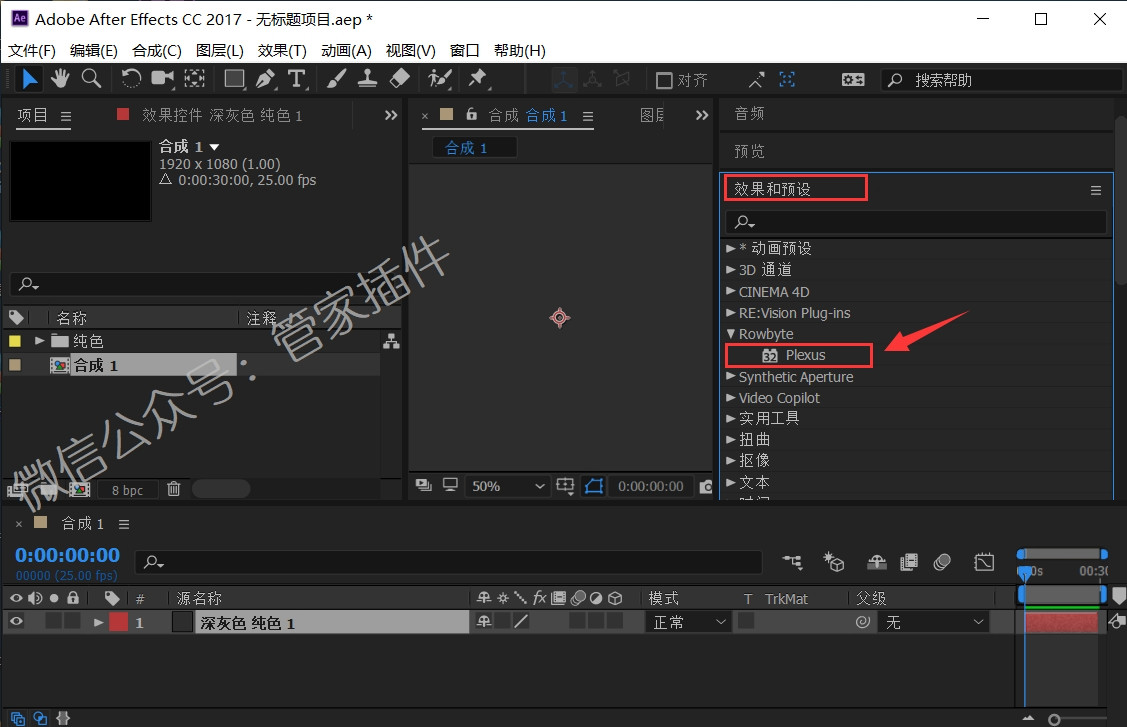
Task: Open the 文件(F) menu
Action: [x=32, y=50]
